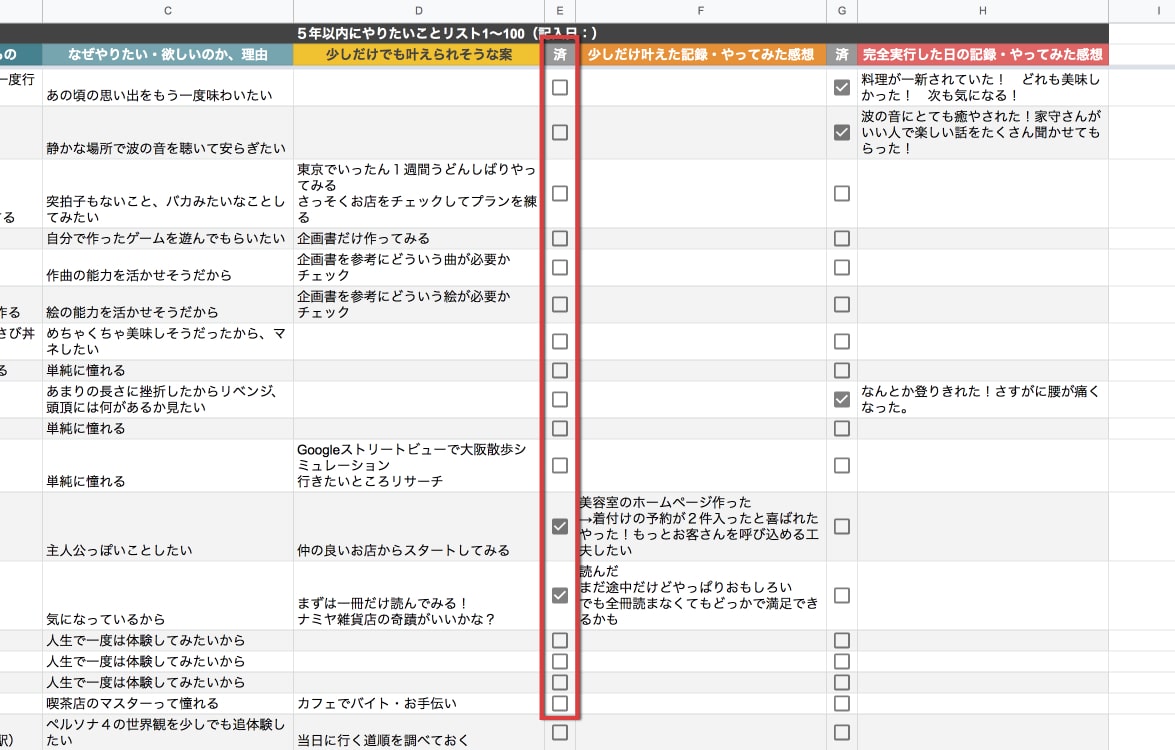1175x750 pixels.
Task: Select cell カフェでバイト・お手伝い
Action: pyautogui.click(x=419, y=703)
